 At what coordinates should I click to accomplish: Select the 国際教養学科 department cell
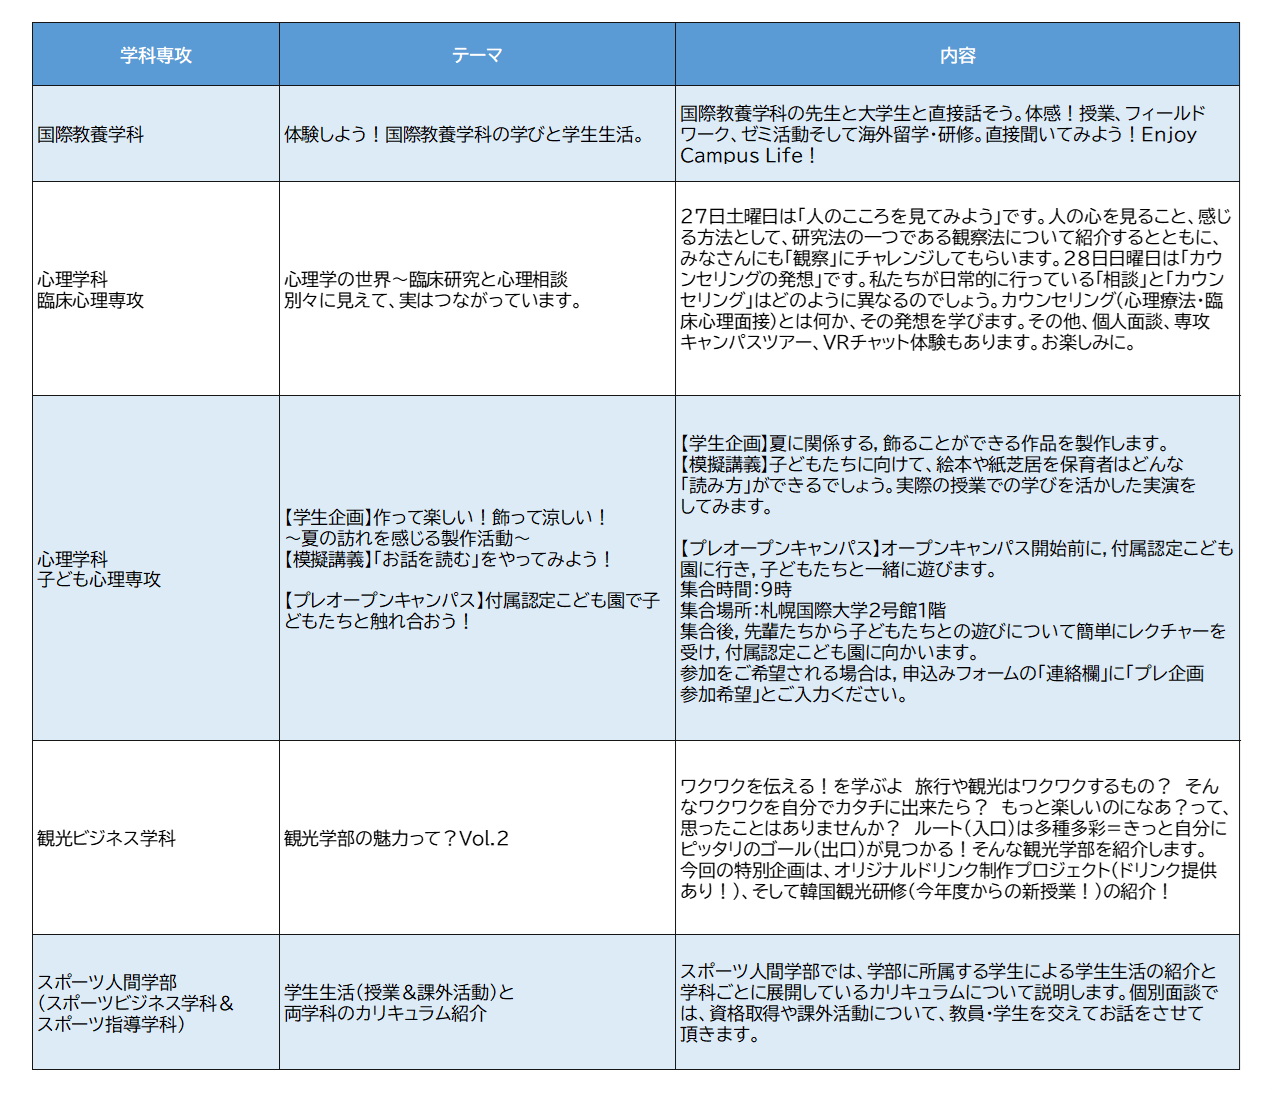click(x=156, y=134)
